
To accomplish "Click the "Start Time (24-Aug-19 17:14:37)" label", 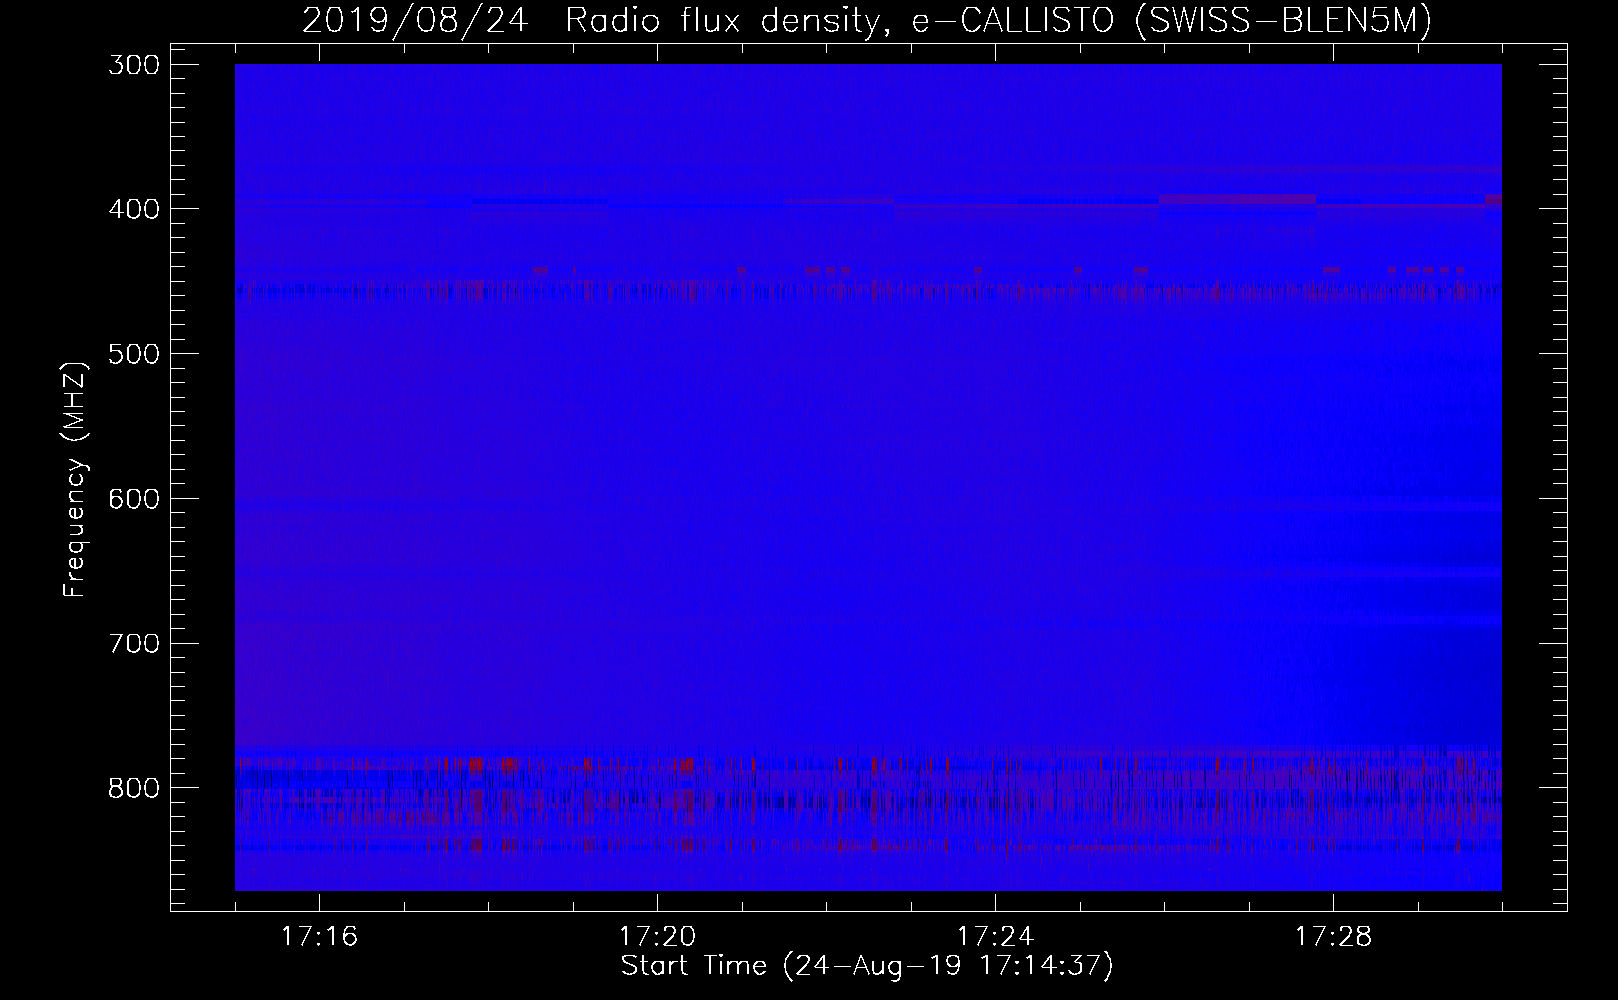I will point(867,966).
